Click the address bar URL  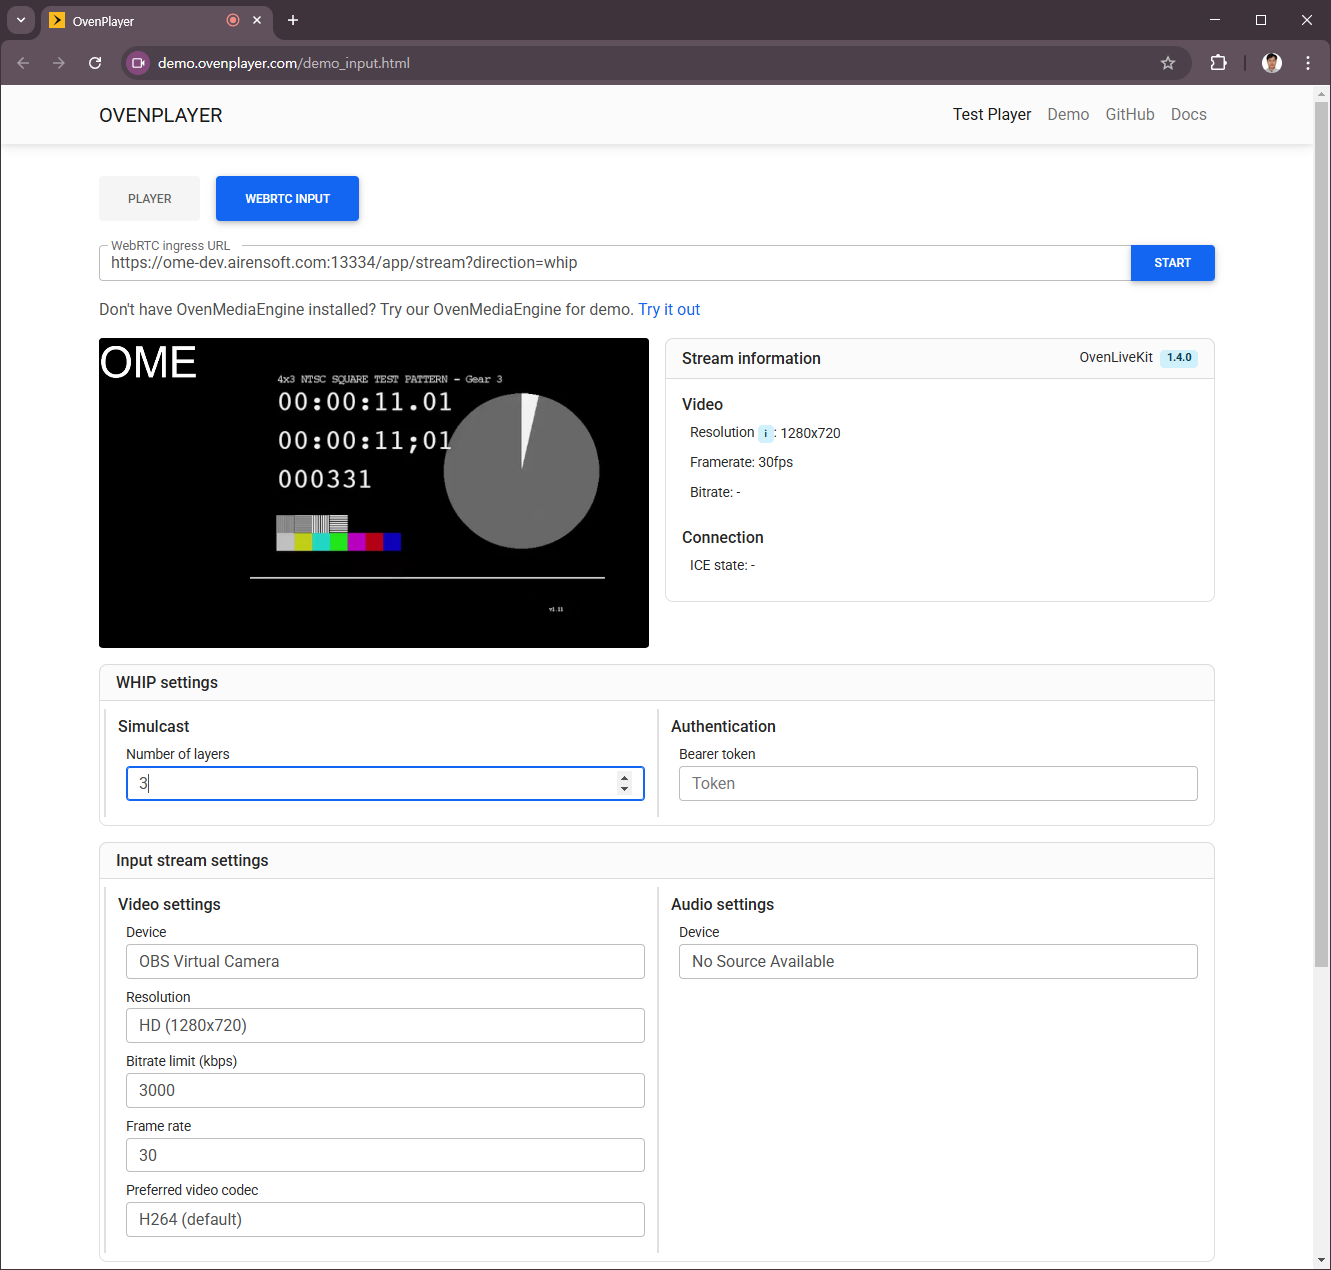[x=284, y=63]
